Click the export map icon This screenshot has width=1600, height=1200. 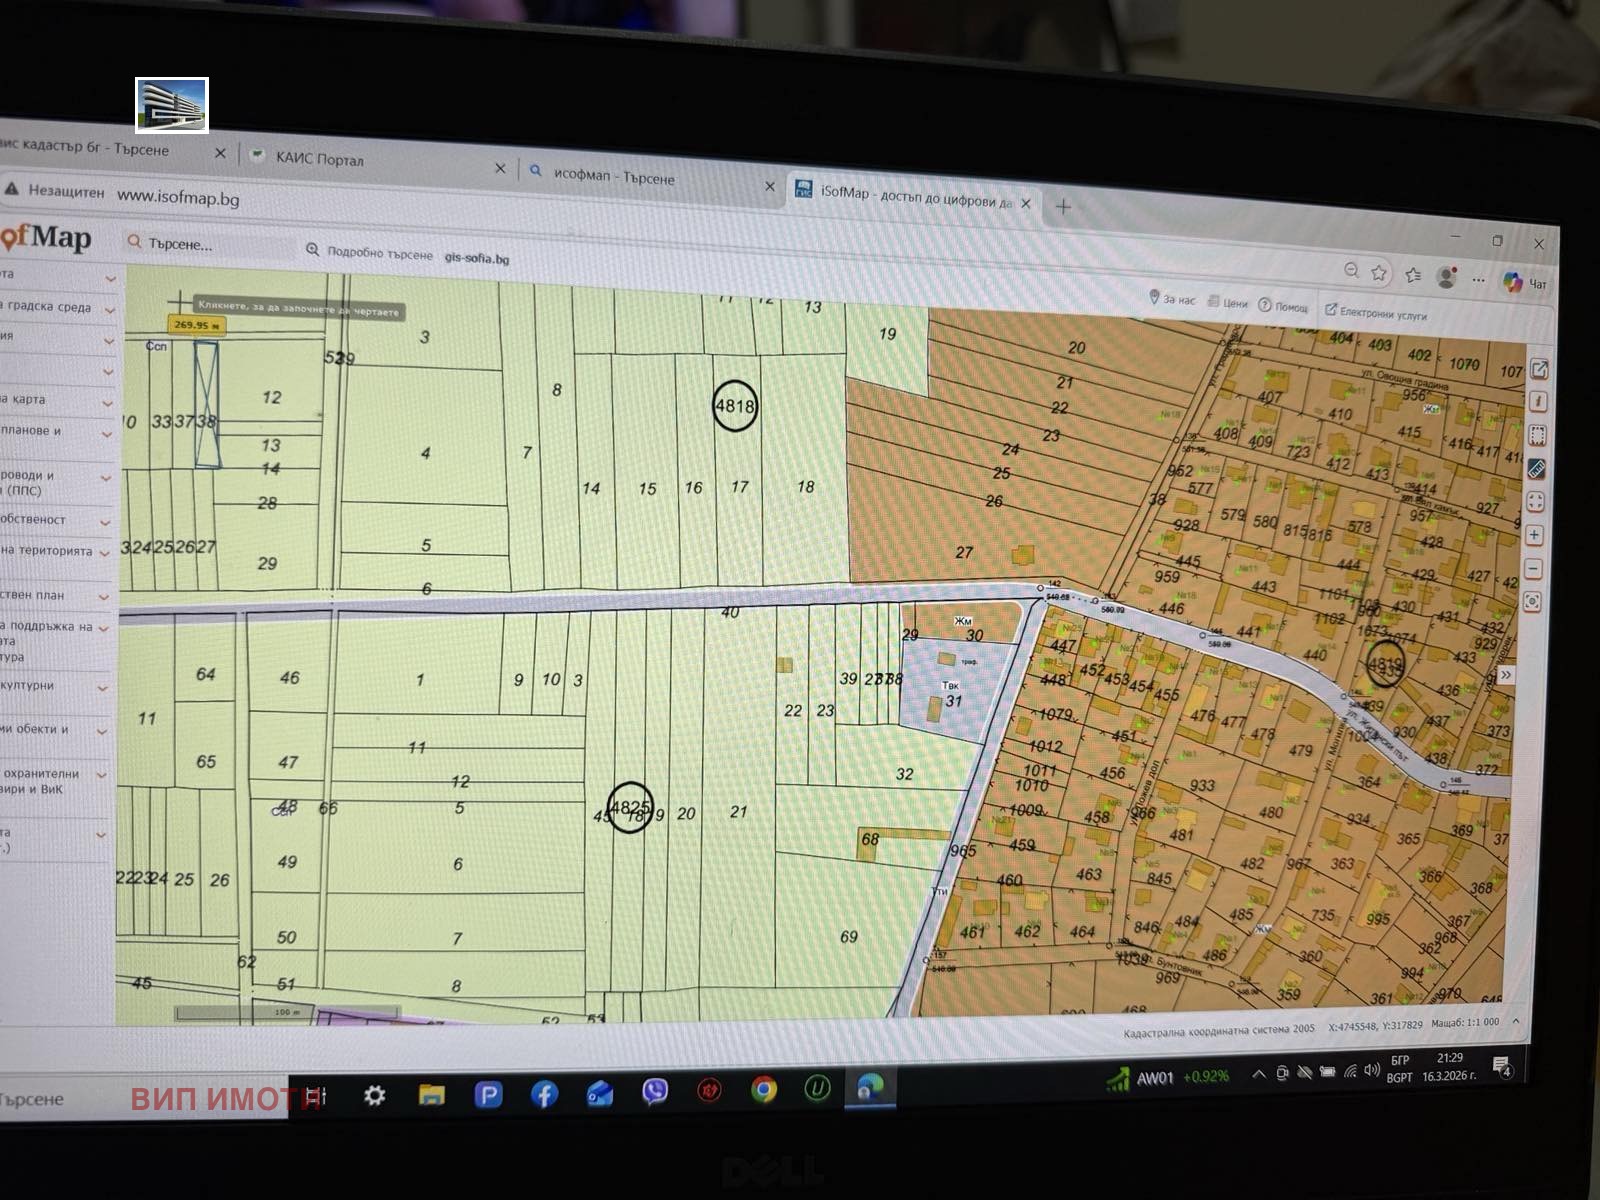(1540, 369)
